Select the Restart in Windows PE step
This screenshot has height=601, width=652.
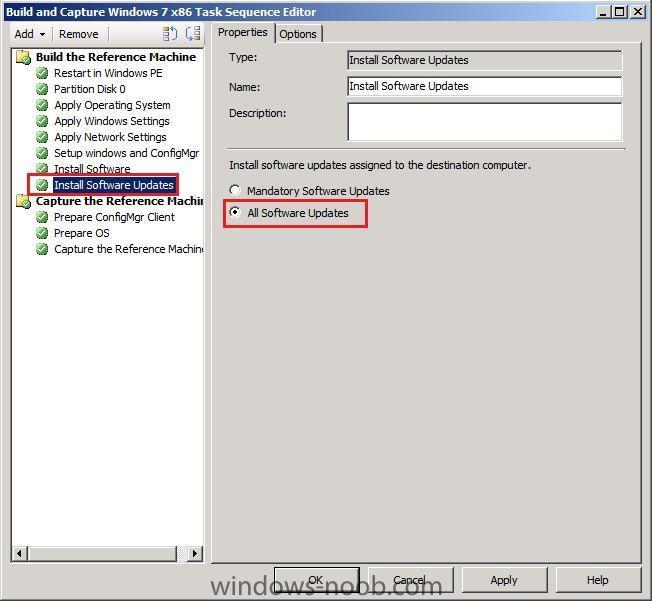[108, 73]
